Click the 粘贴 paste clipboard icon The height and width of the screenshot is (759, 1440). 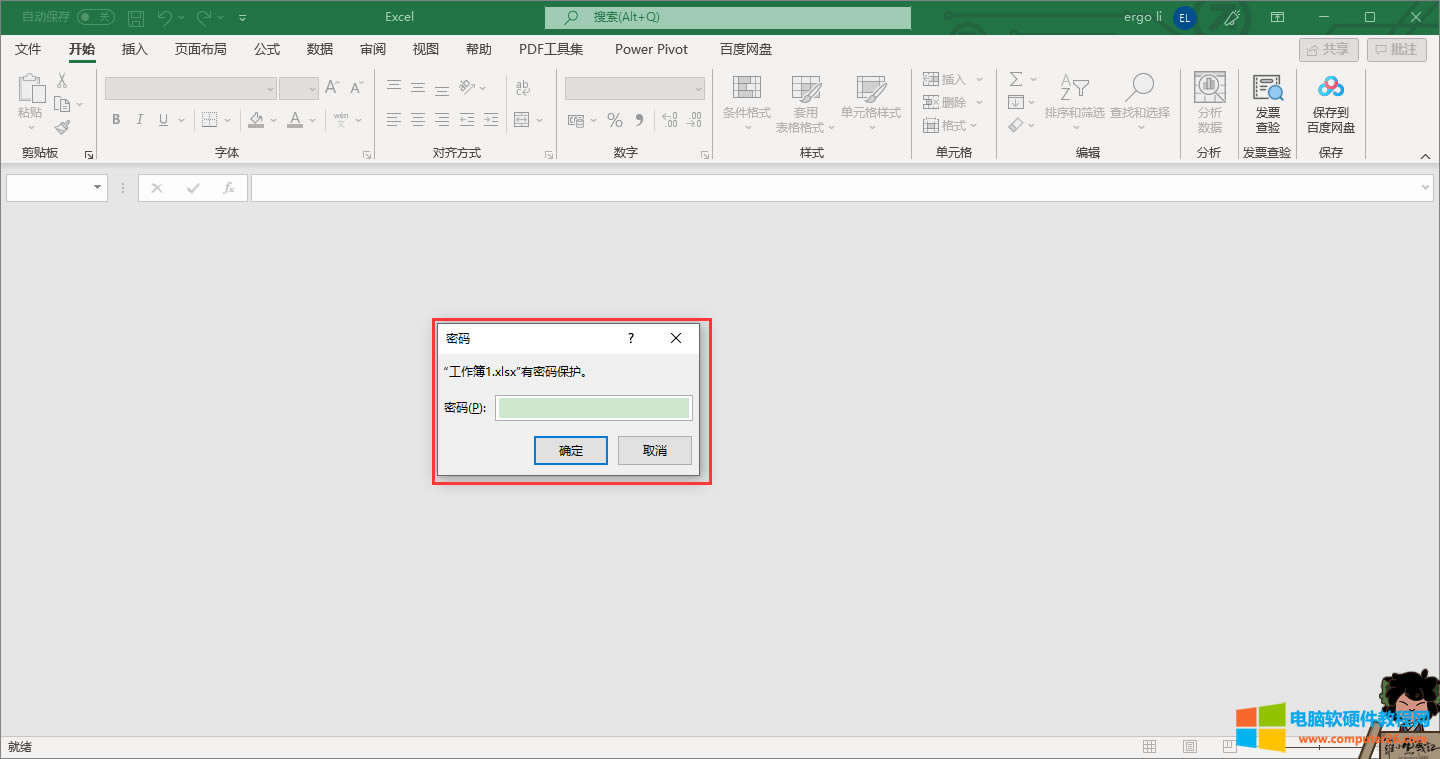(x=30, y=90)
